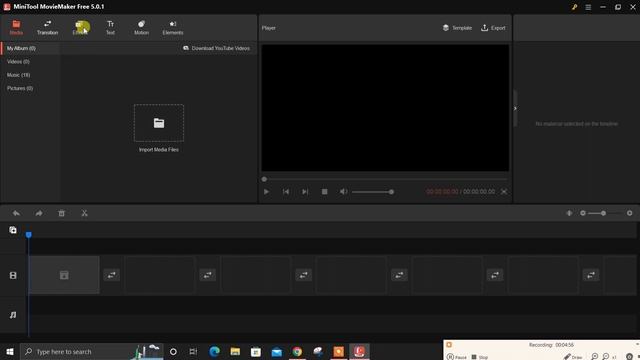
Task: Launch Google Chrome from taskbar
Action: (297, 351)
